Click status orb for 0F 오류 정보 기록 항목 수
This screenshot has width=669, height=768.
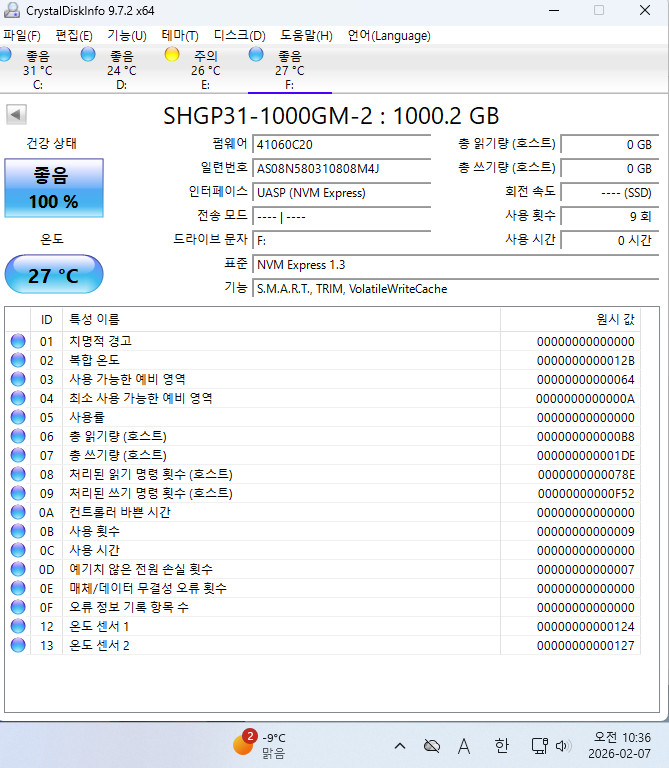(18, 607)
